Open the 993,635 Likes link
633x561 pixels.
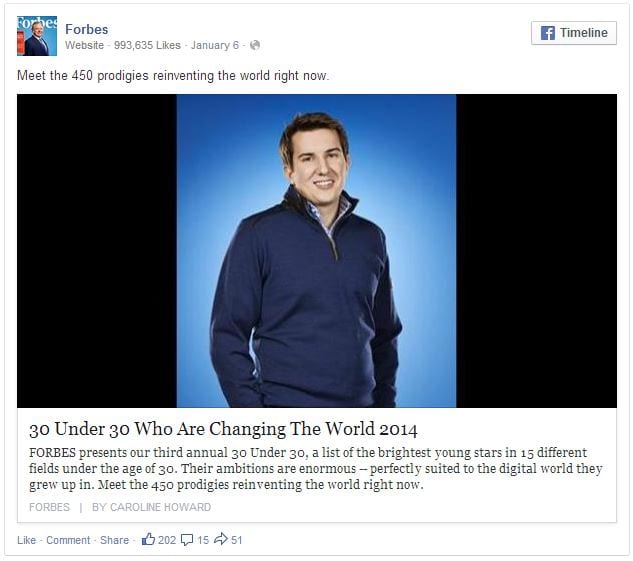(x=147, y=45)
